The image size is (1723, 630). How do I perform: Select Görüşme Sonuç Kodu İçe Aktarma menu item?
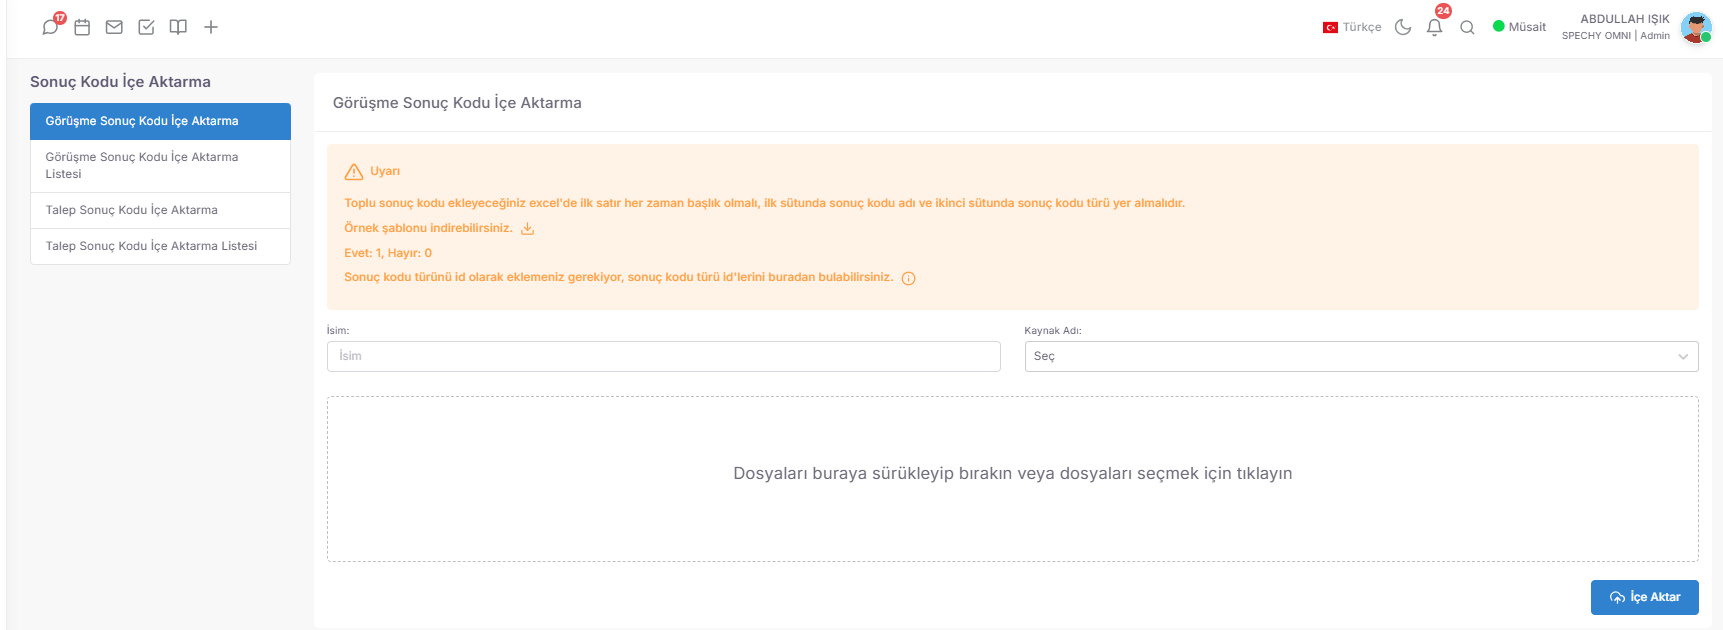(x=160, y=121)
